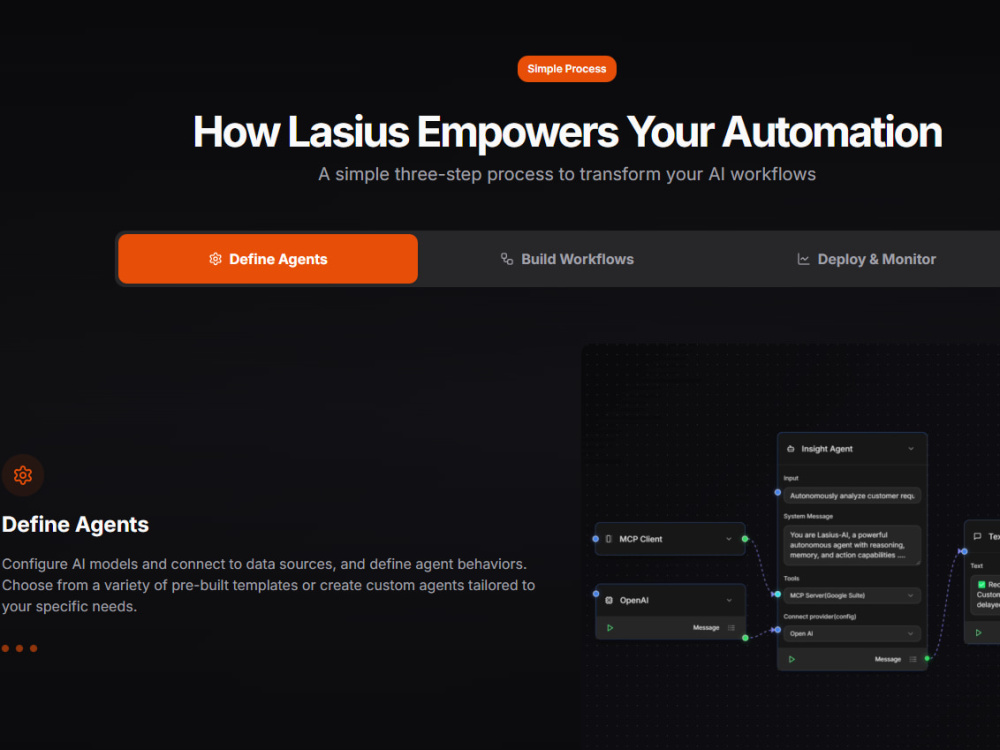Viewport: 1000px width, 750px height.
Task: Run the Text node play button
Action: click(x=978, y=633)
